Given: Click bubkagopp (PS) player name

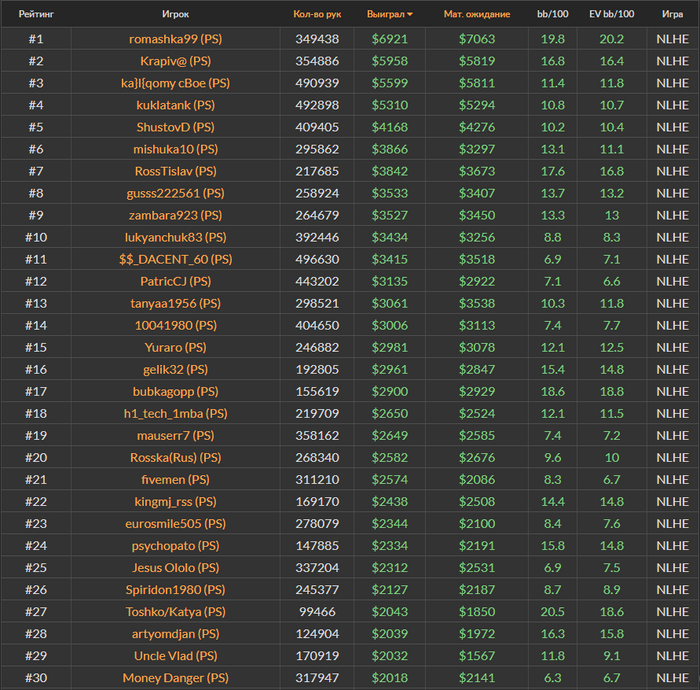Looking at the screenshot, I should click(175, 391).
